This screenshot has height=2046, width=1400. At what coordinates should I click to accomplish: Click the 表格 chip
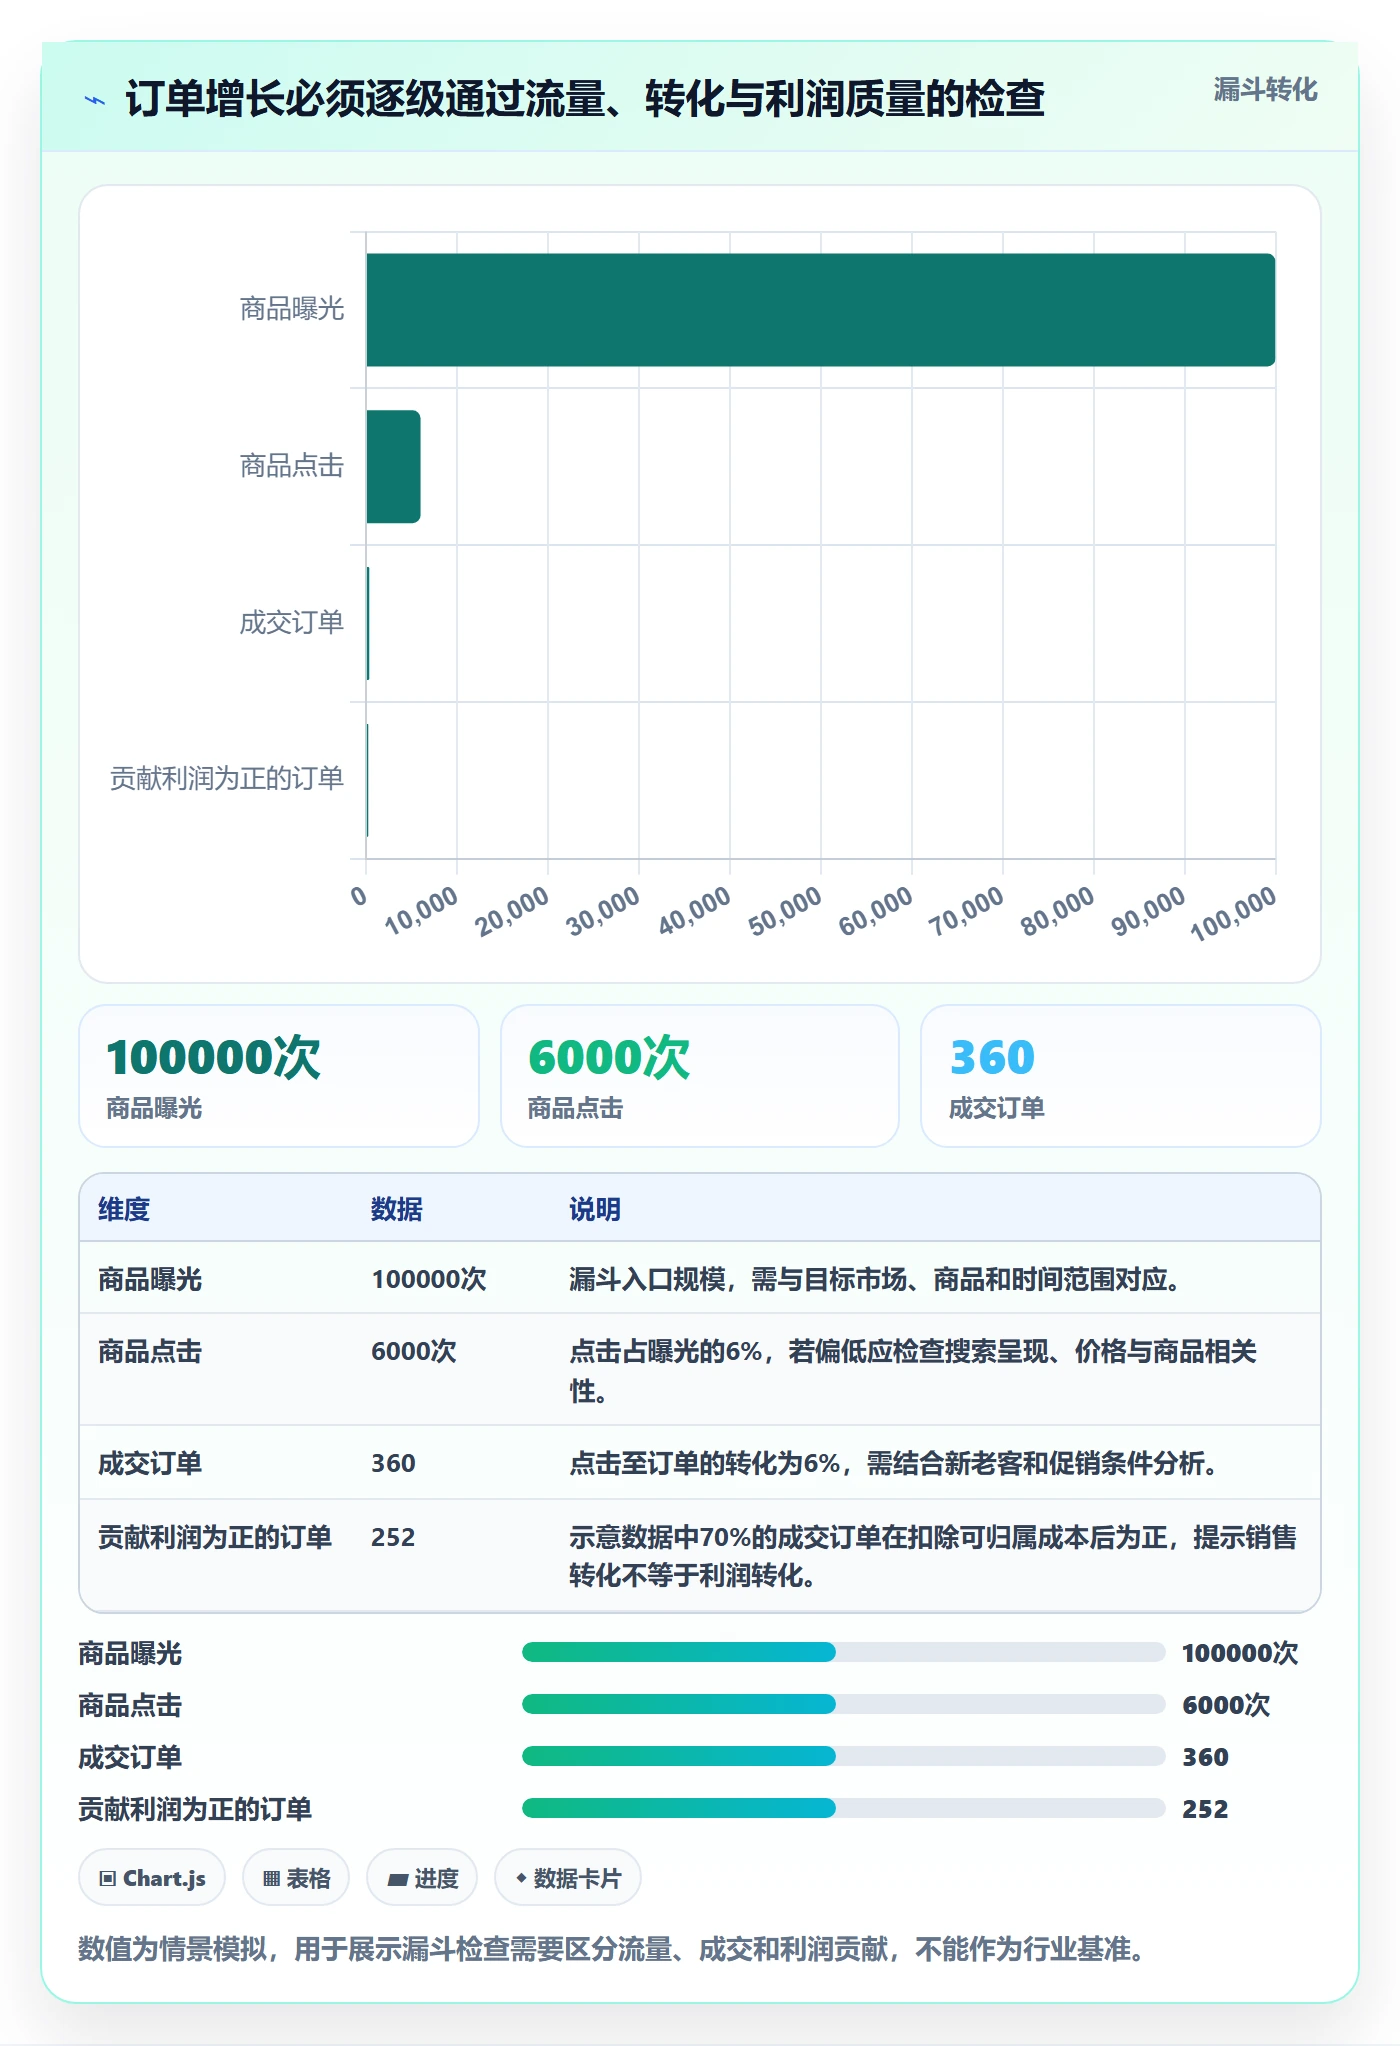pos(296,1878)
